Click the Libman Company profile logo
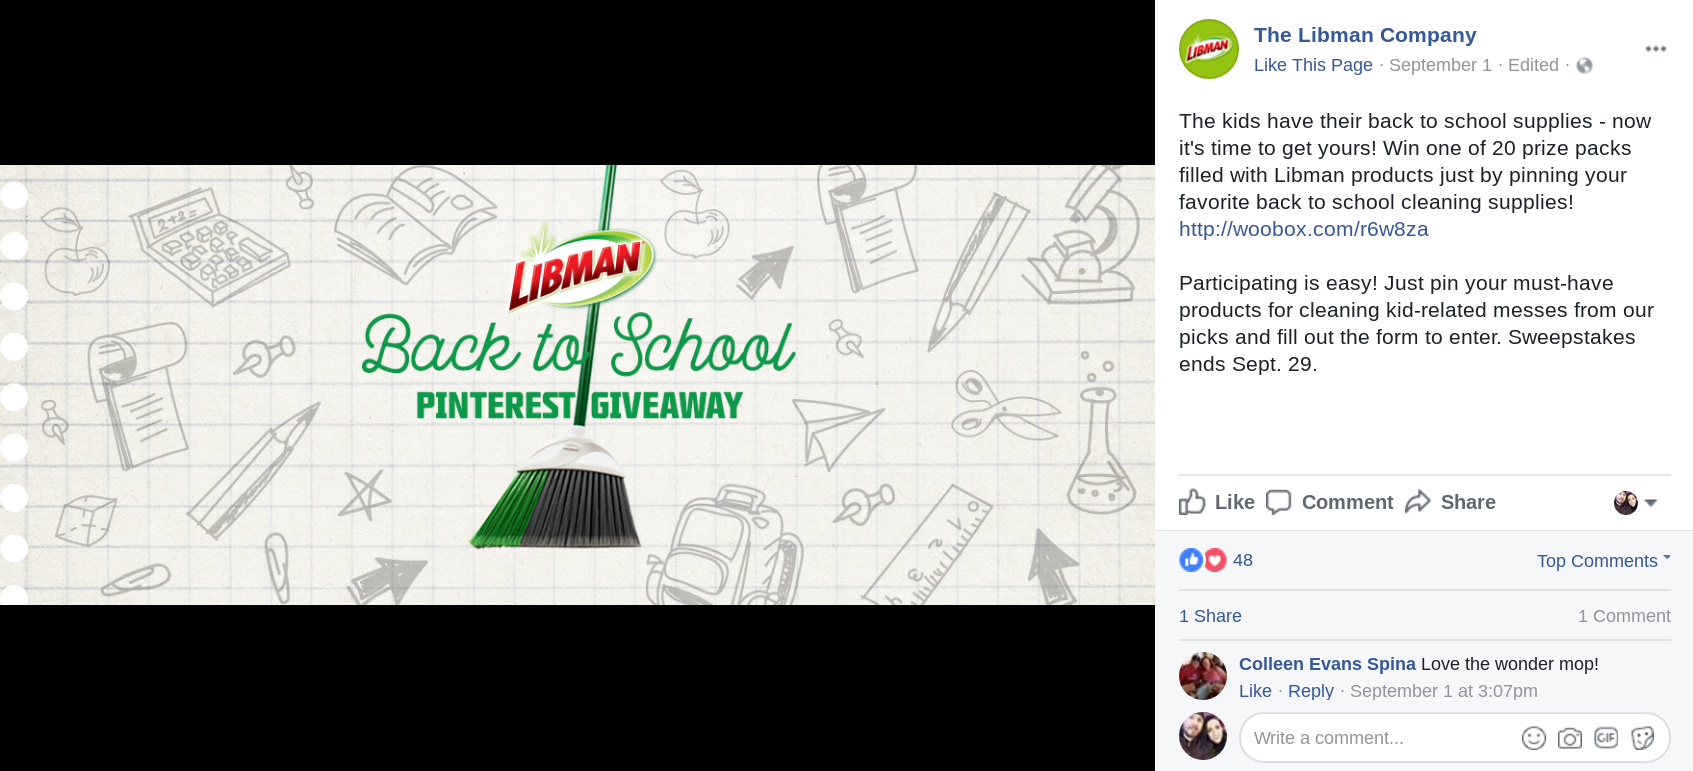 (x=1208, y=49)
